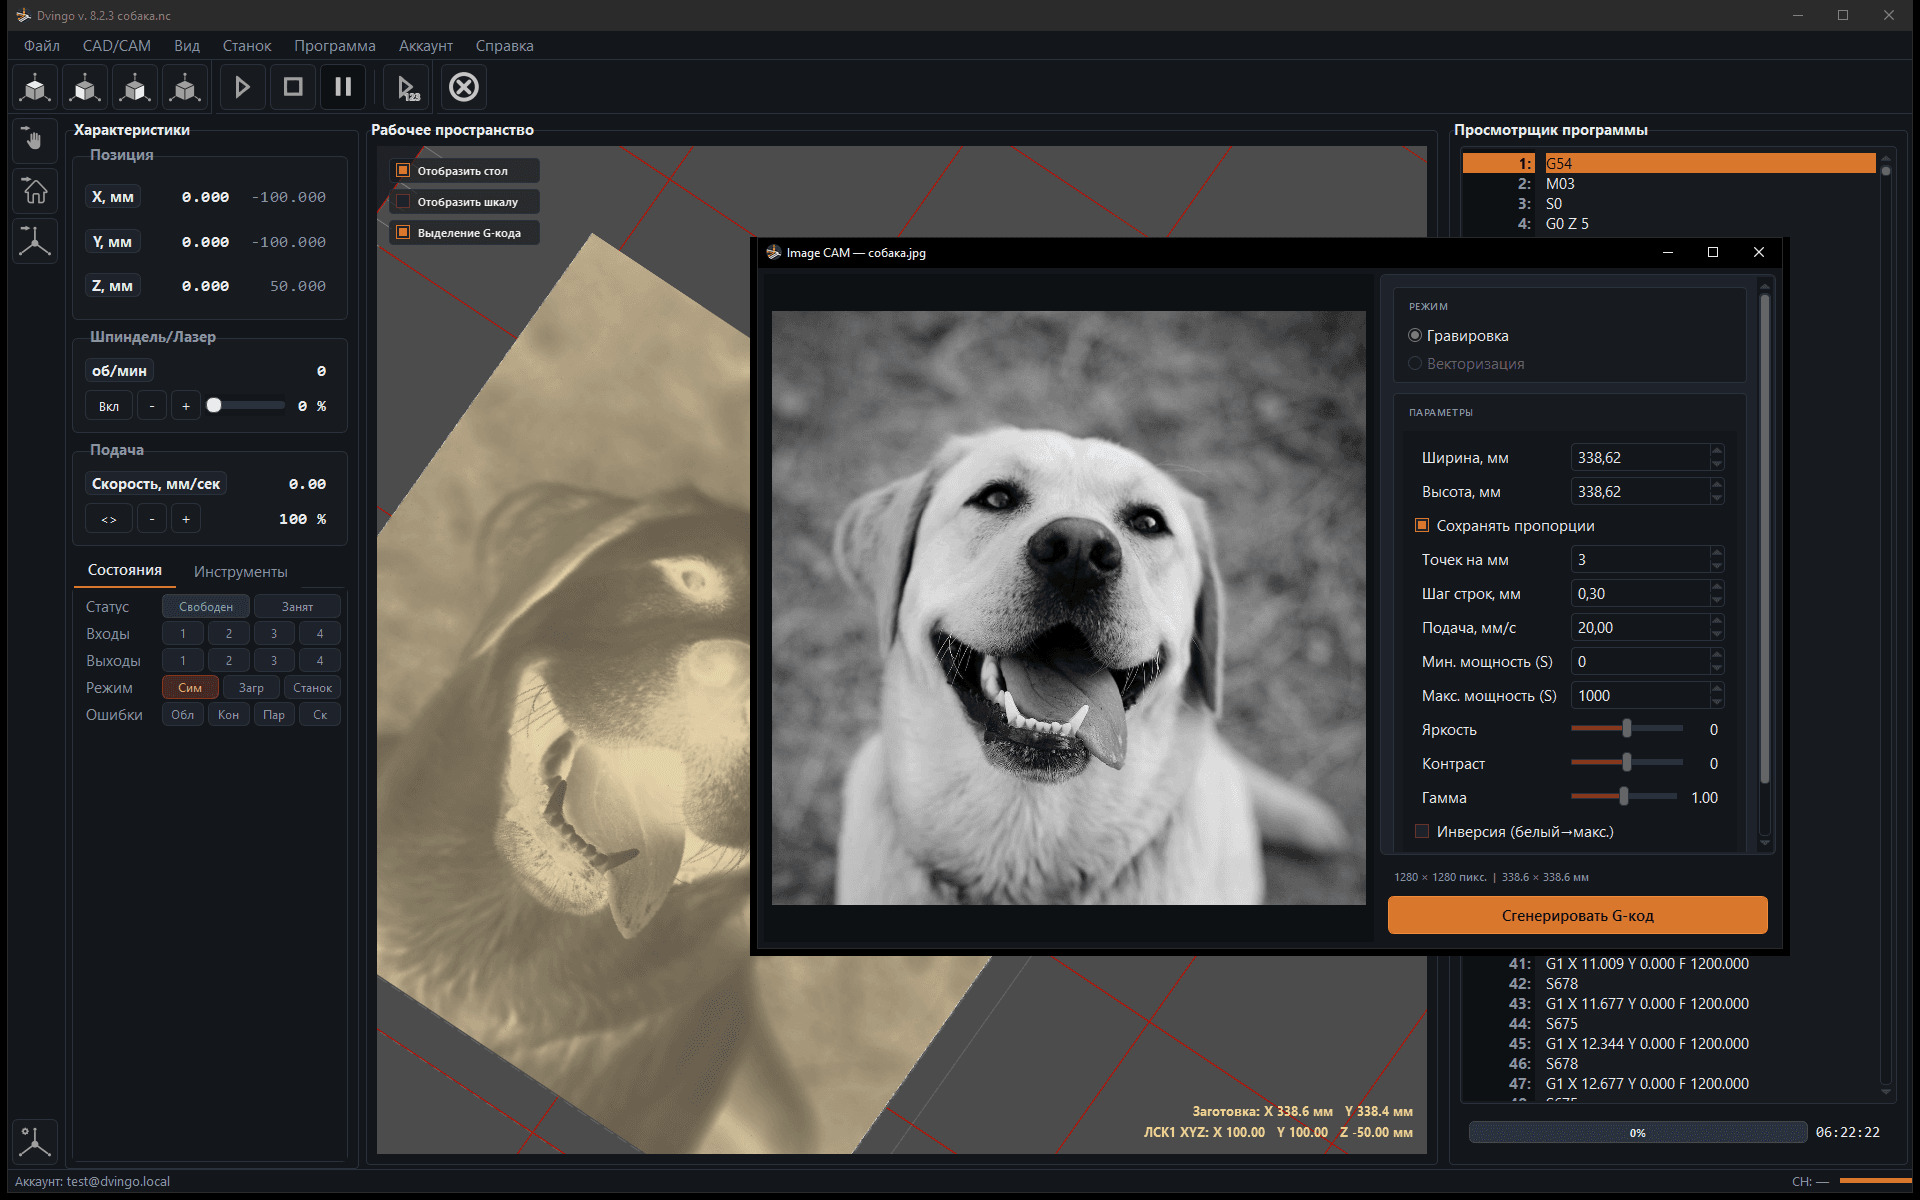Viewport: 1920px width, 1200px height.
Task: Open the Файл menu
Action: click(42, 46)
